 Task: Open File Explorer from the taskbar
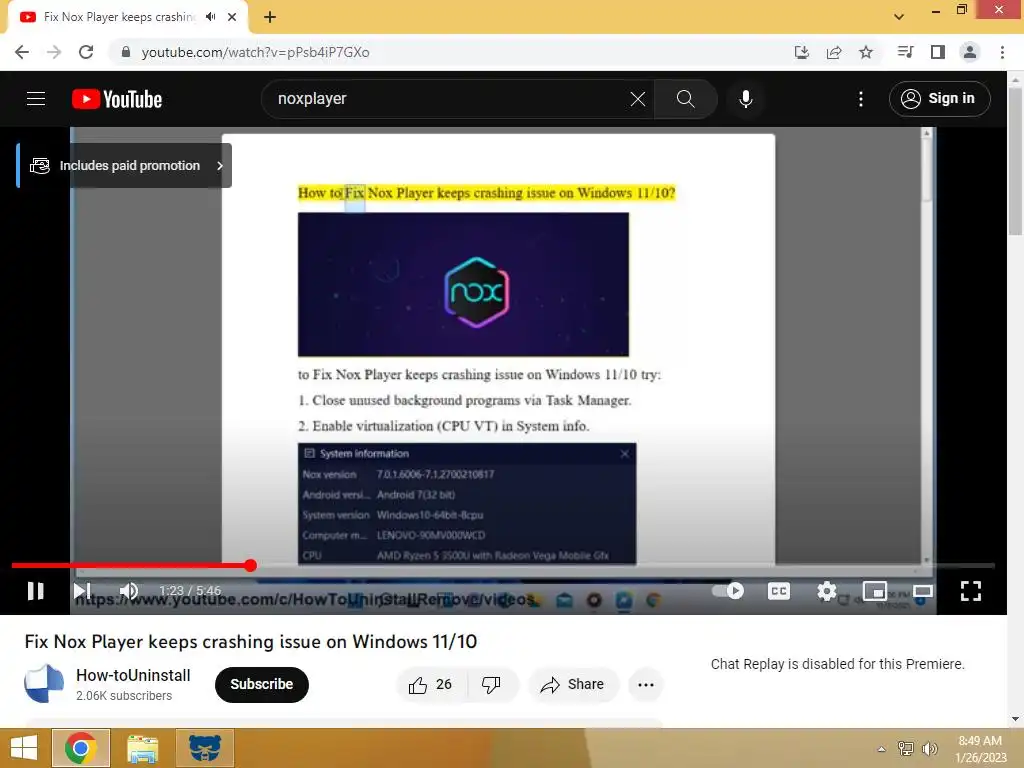(142, 748)
